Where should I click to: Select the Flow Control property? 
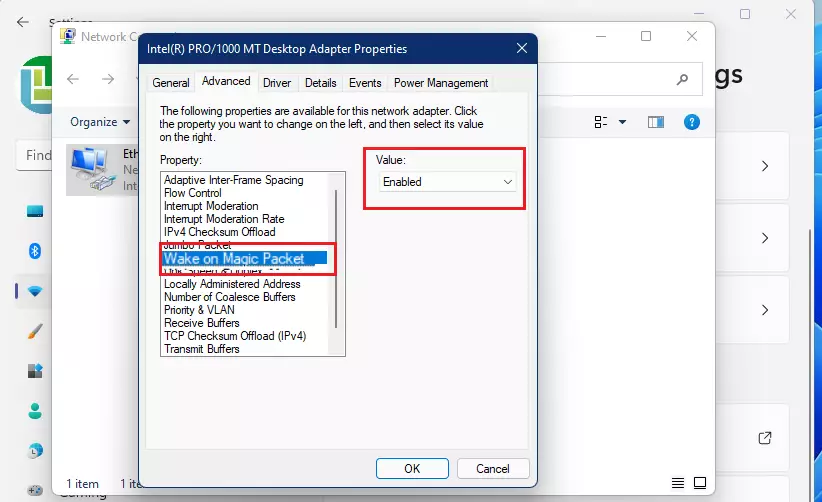point(193,193)
